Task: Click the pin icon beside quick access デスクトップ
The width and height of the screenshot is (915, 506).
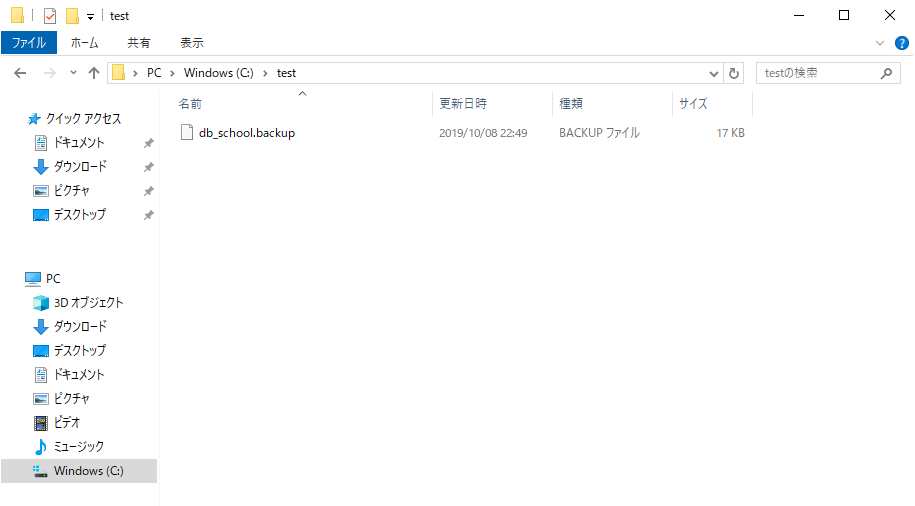Action: [149, 215]
